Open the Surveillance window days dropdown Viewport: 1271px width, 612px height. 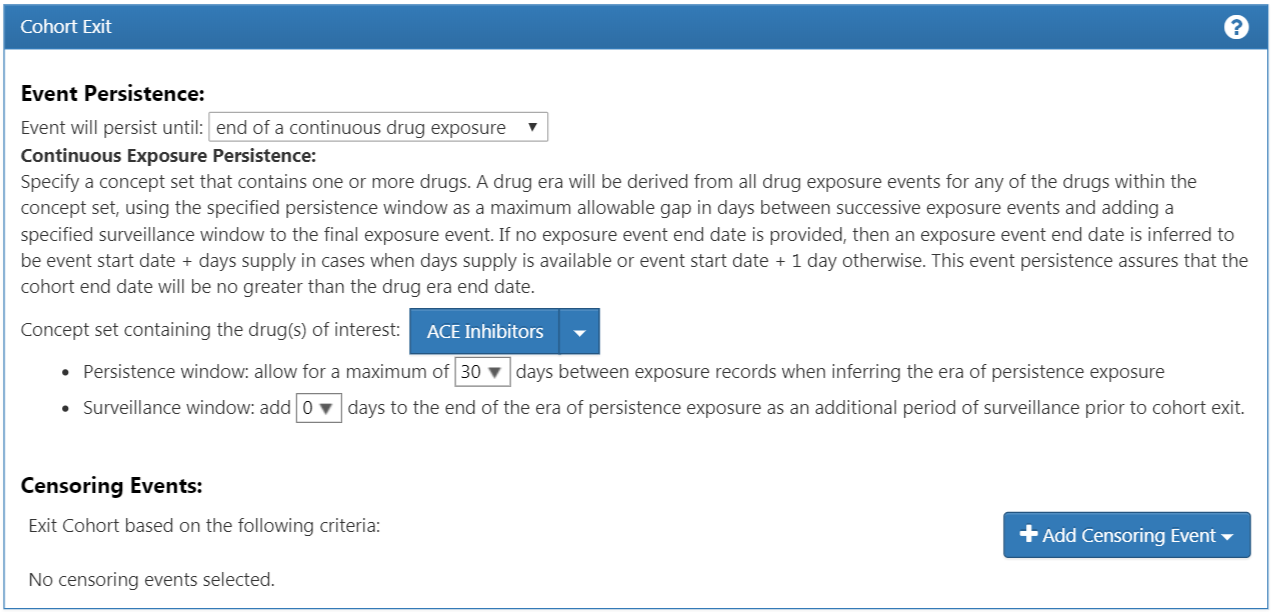(x=319, y=408)
